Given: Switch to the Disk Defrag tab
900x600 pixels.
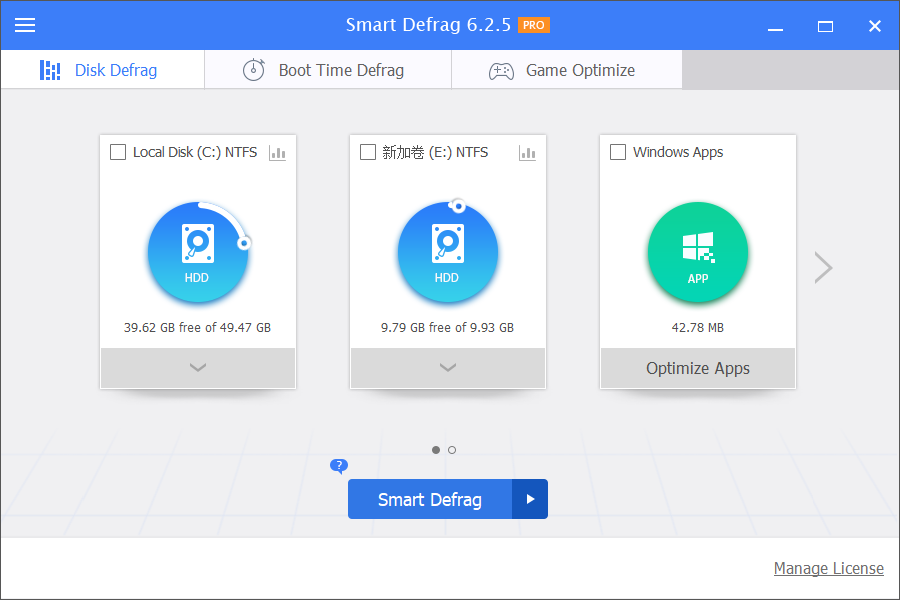Looking at the screenshot, I should tap(102, 70).
